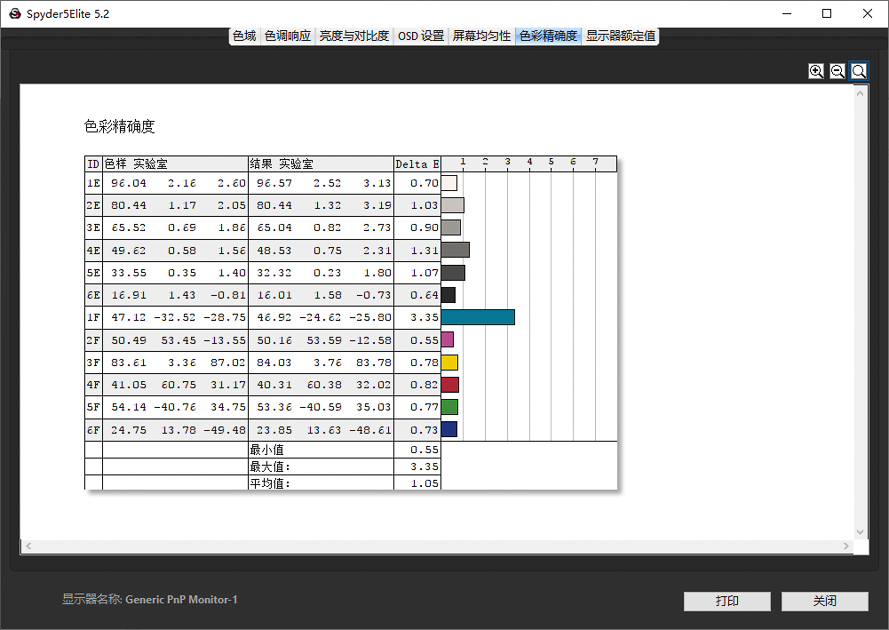Select the 亮度与对比度 tab
This screenshot has height=630, width=889.
[x=352, y=35]
